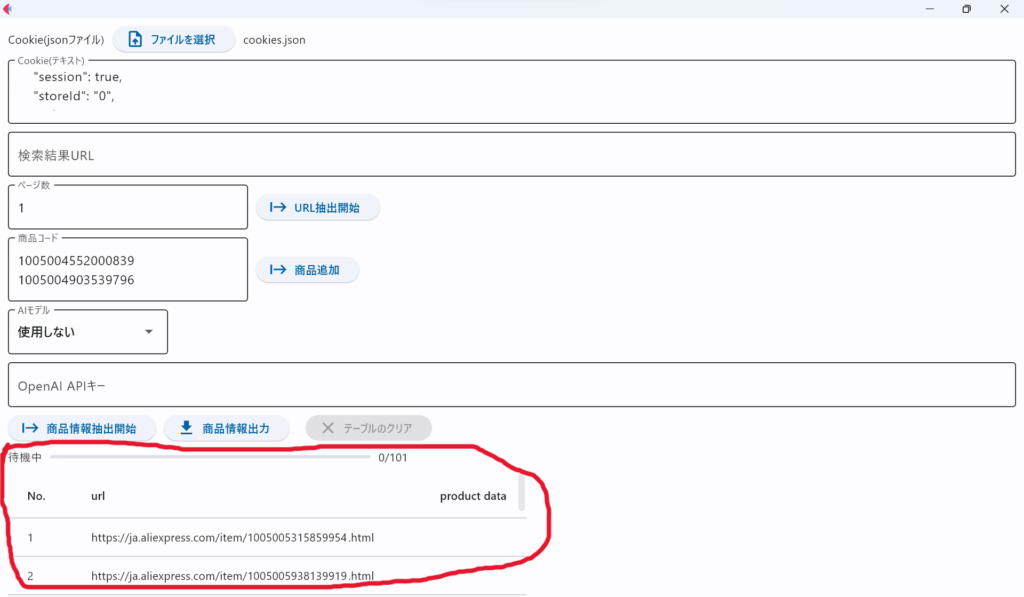Click into the 商品コード text area

coord(128,270)
